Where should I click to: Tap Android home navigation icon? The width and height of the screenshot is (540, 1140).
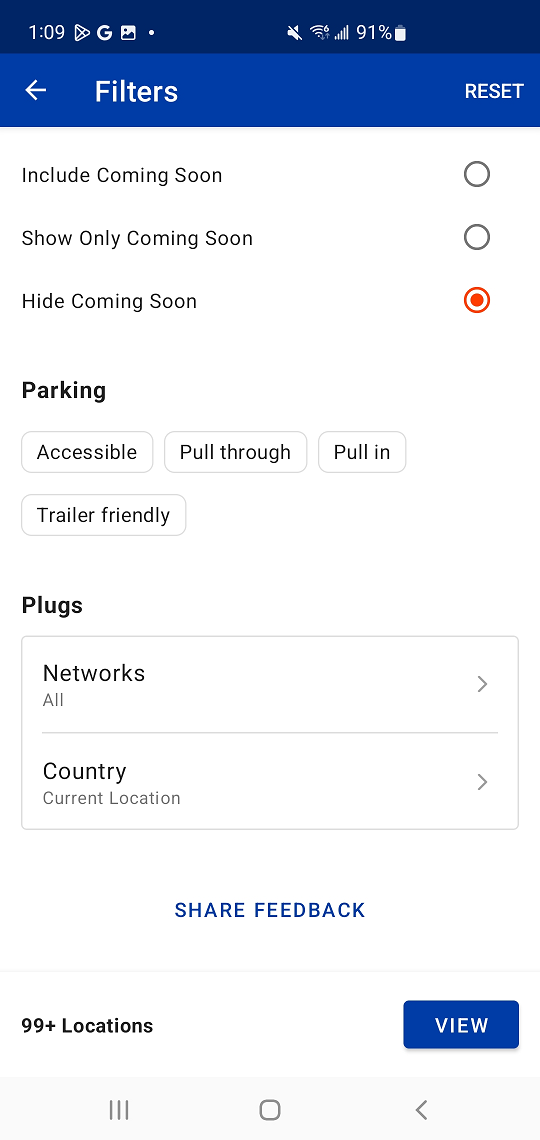pyautogui.click(x=270, y=1109)
